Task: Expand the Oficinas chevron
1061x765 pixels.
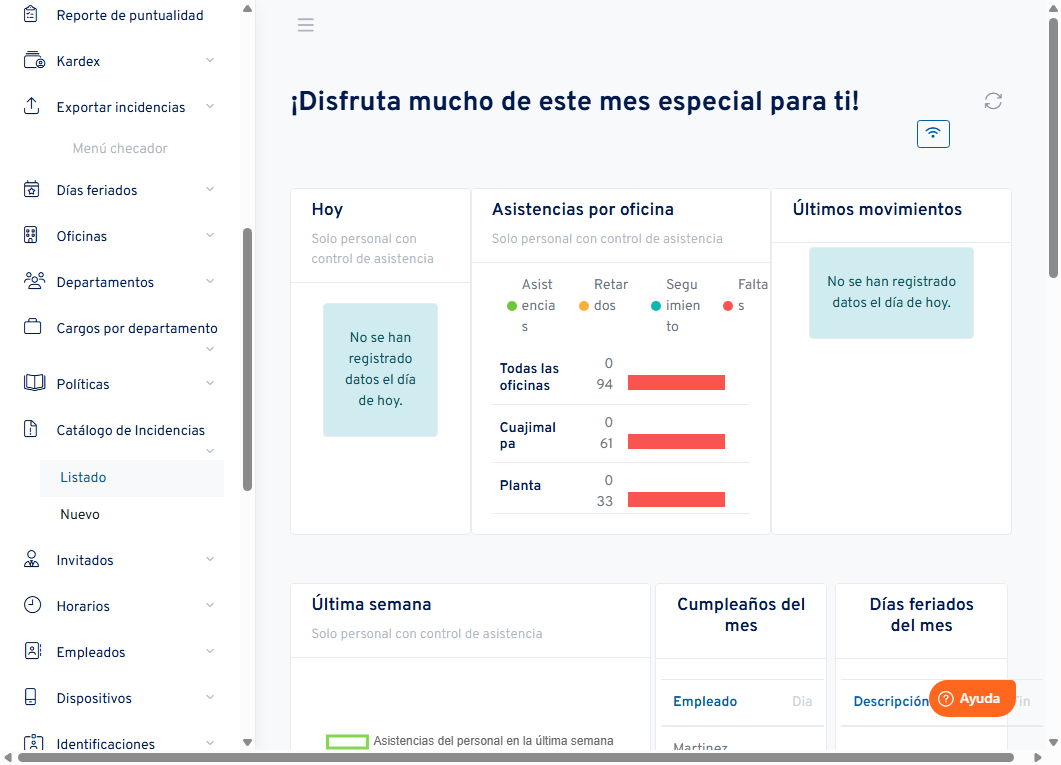Action: [x=210, y=235]
